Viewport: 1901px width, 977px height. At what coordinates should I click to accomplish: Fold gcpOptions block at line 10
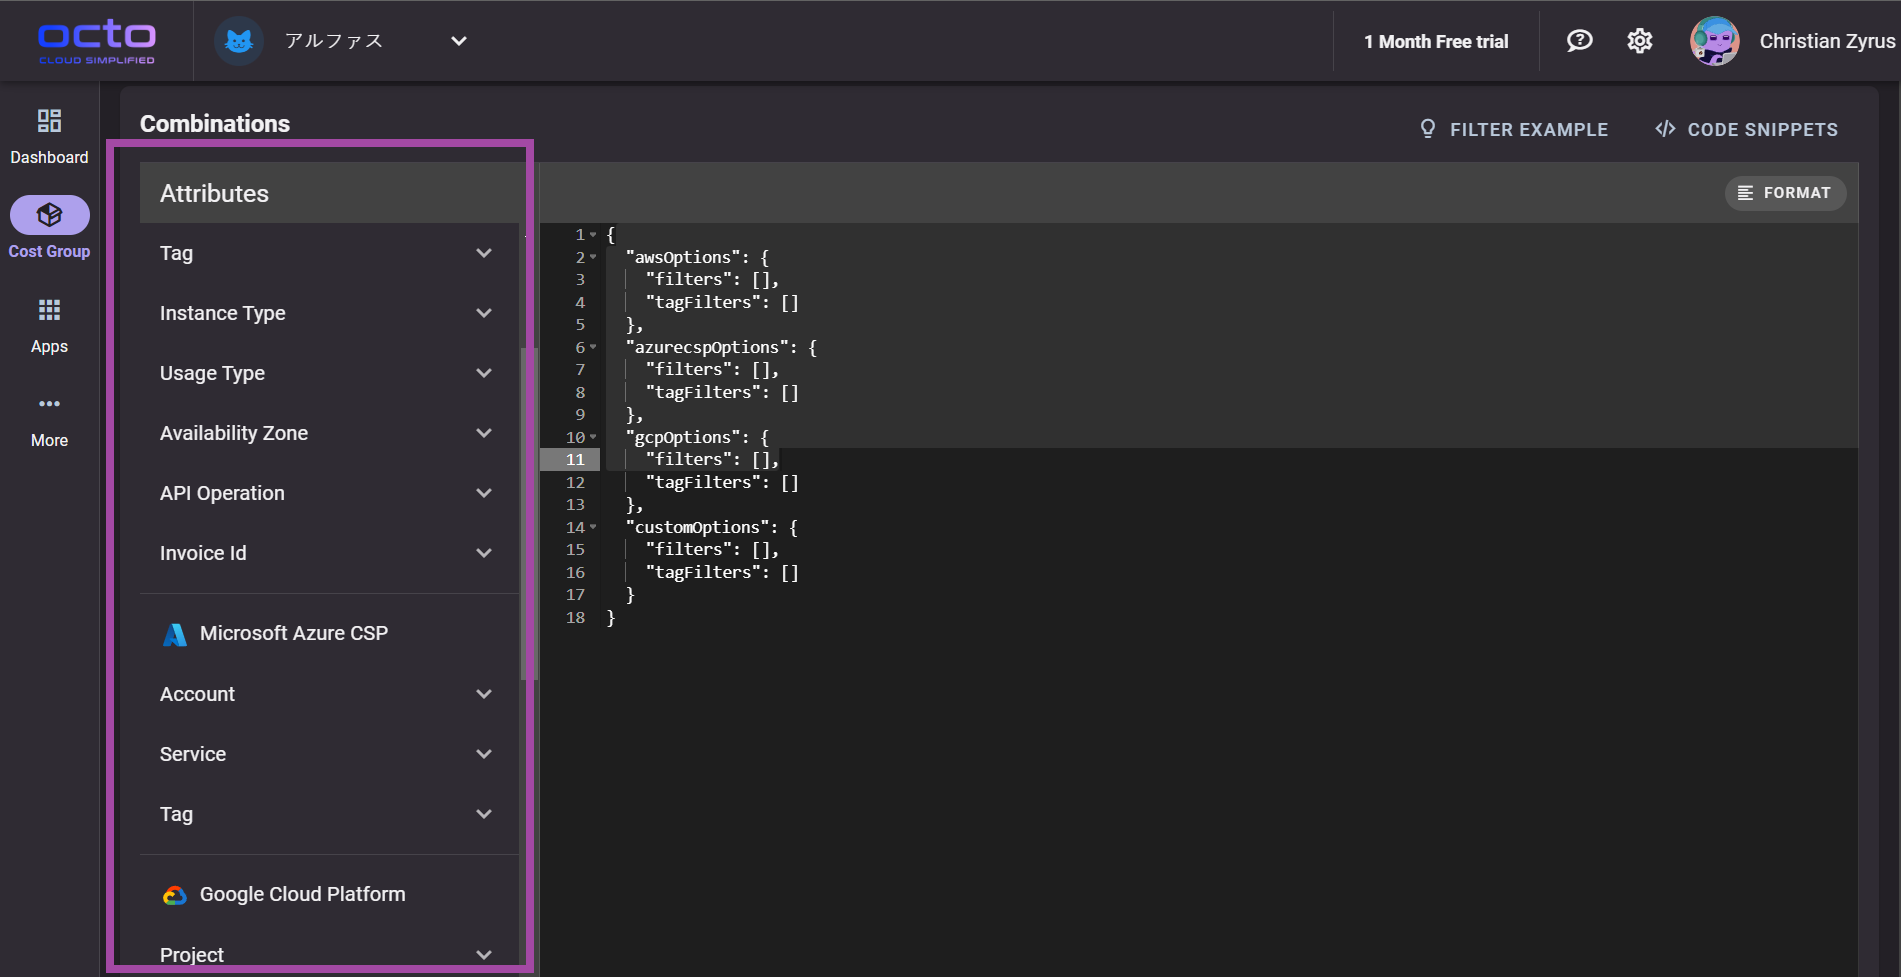click(x=593, y=437)
